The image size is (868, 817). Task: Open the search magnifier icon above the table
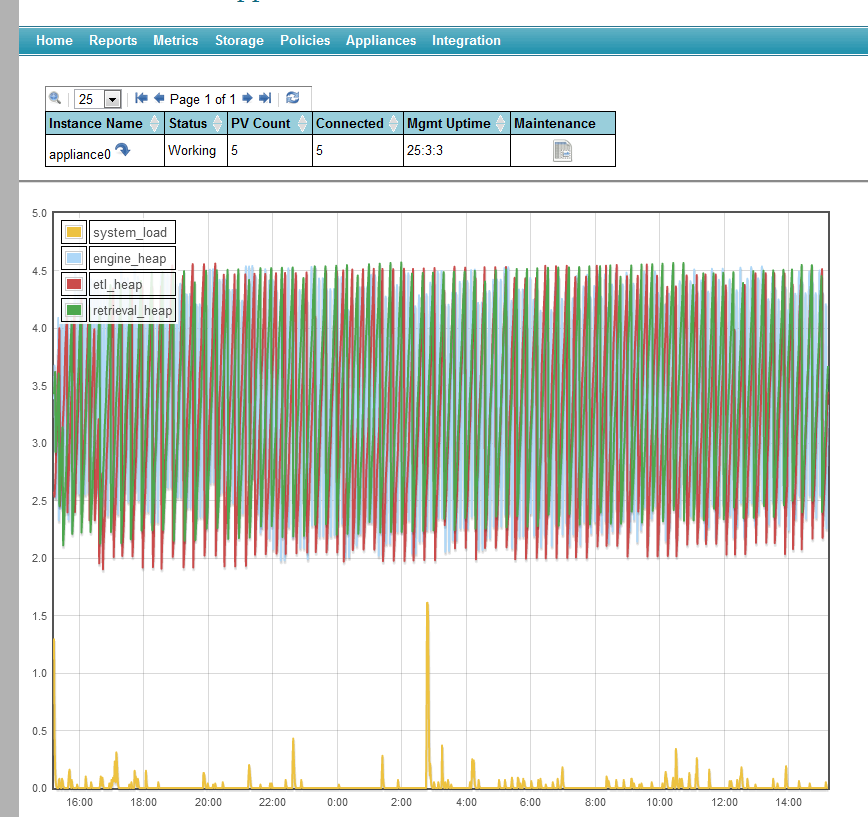pos(55,98)
